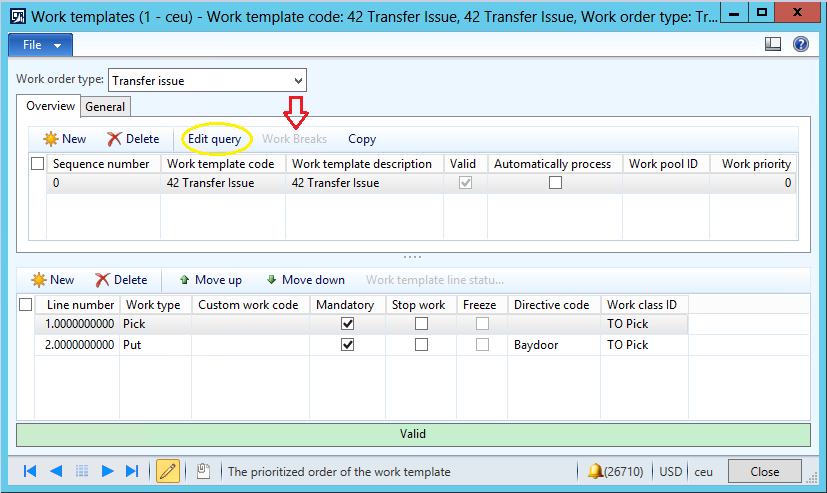Image resolution: width=827 pixels, height=493 pixels.
Task: Click the document attachment icon in status bar
Action: [203, 471]
